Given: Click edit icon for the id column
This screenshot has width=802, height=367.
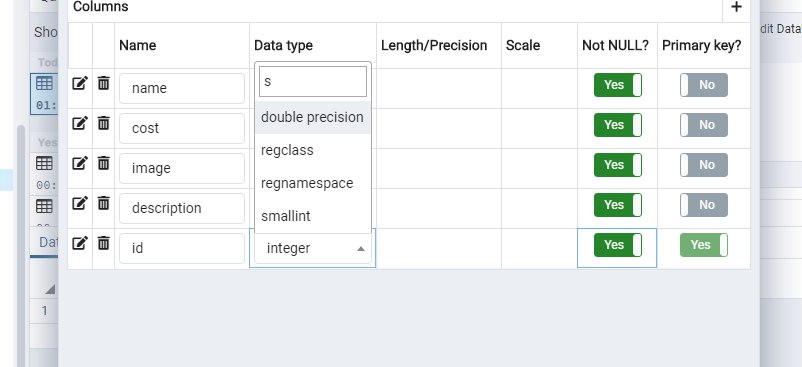Looking at the screenshot, I should 79,243.
